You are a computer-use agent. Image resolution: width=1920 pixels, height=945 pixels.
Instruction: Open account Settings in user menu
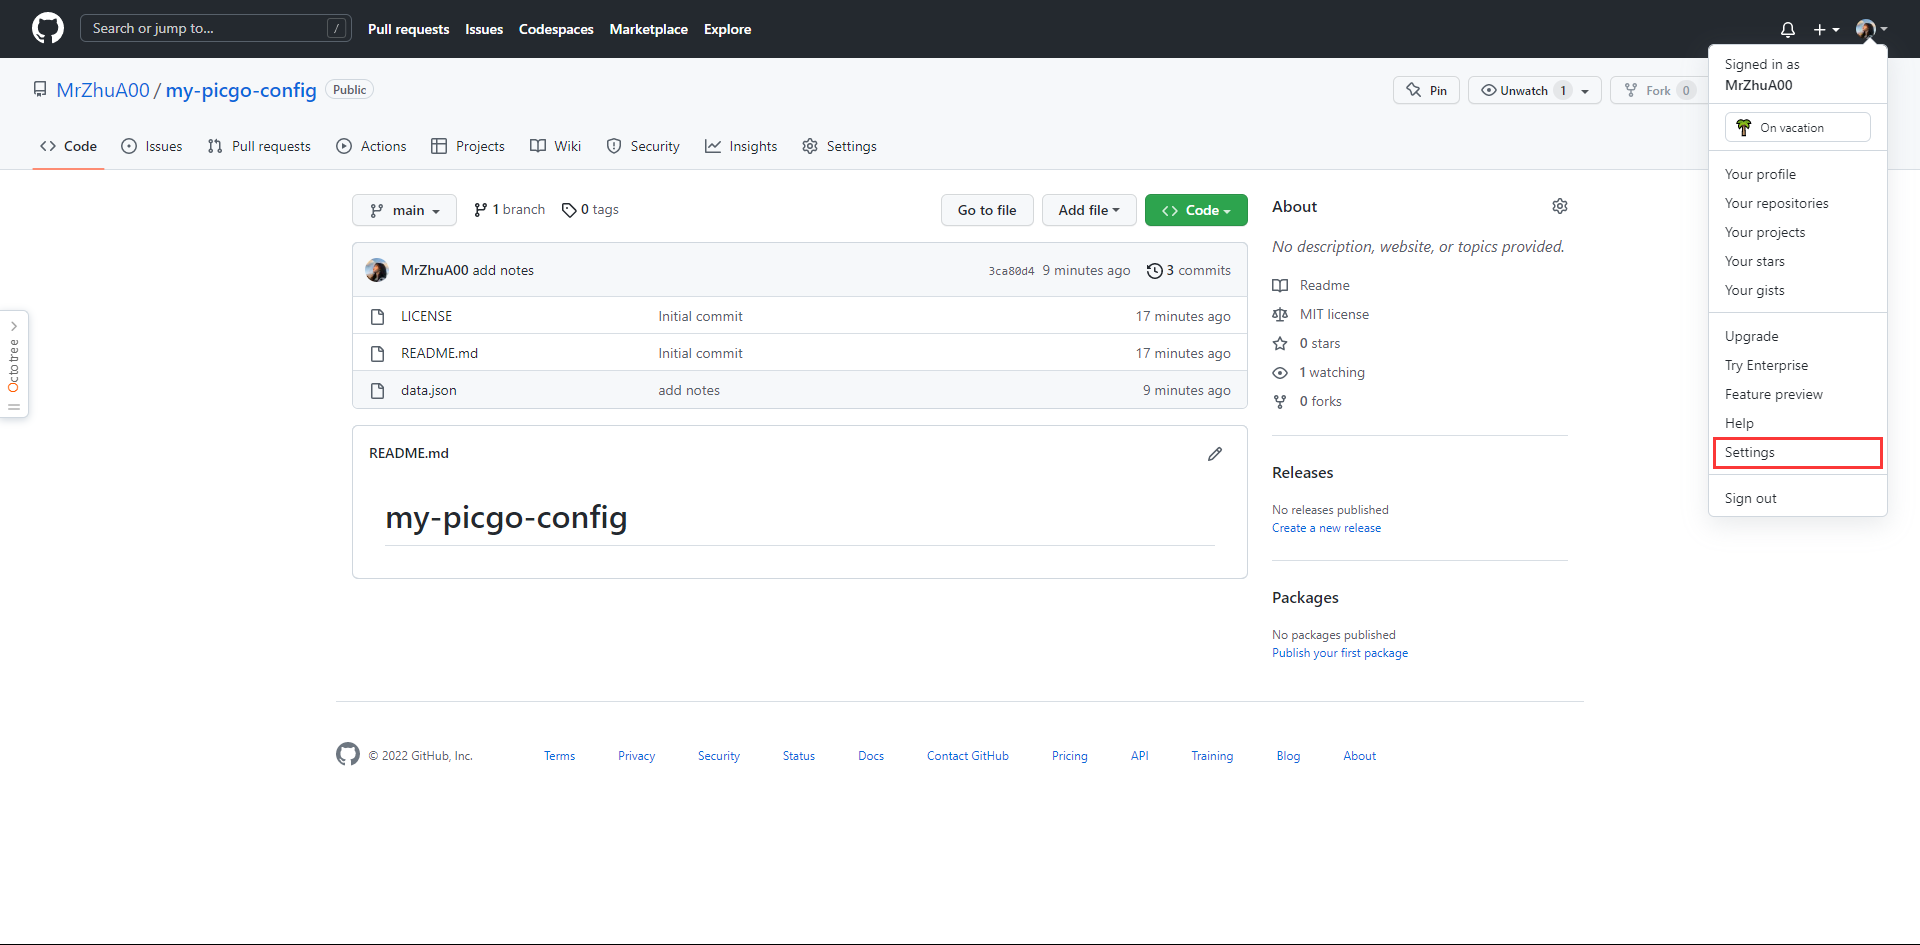point(1798,452)
